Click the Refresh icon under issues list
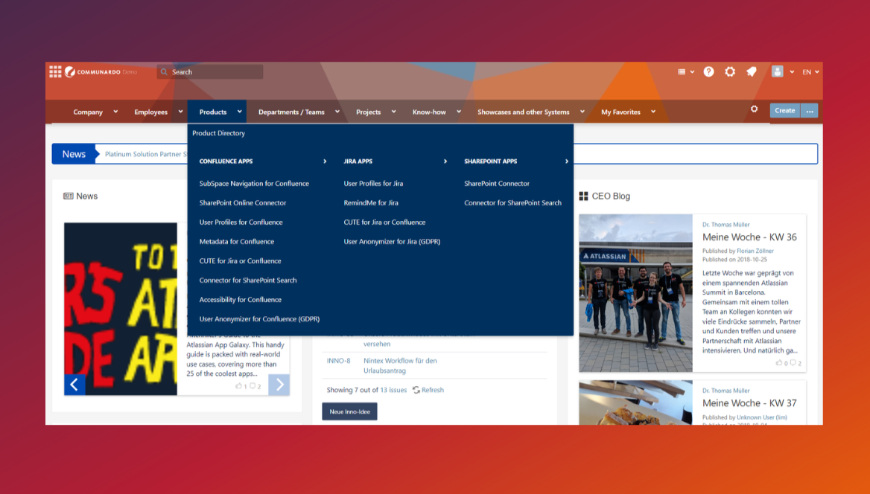Image resolution: width=870 pixels, height=494 pixels. tap(416, 390)
